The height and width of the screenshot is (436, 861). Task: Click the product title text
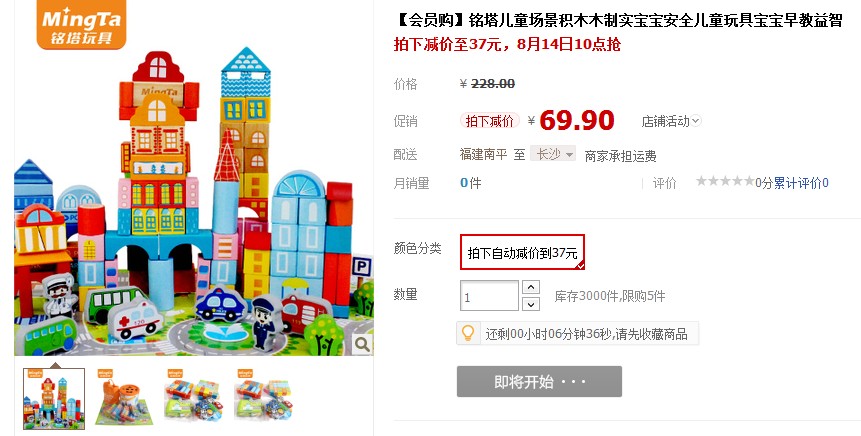pos(618,20)
